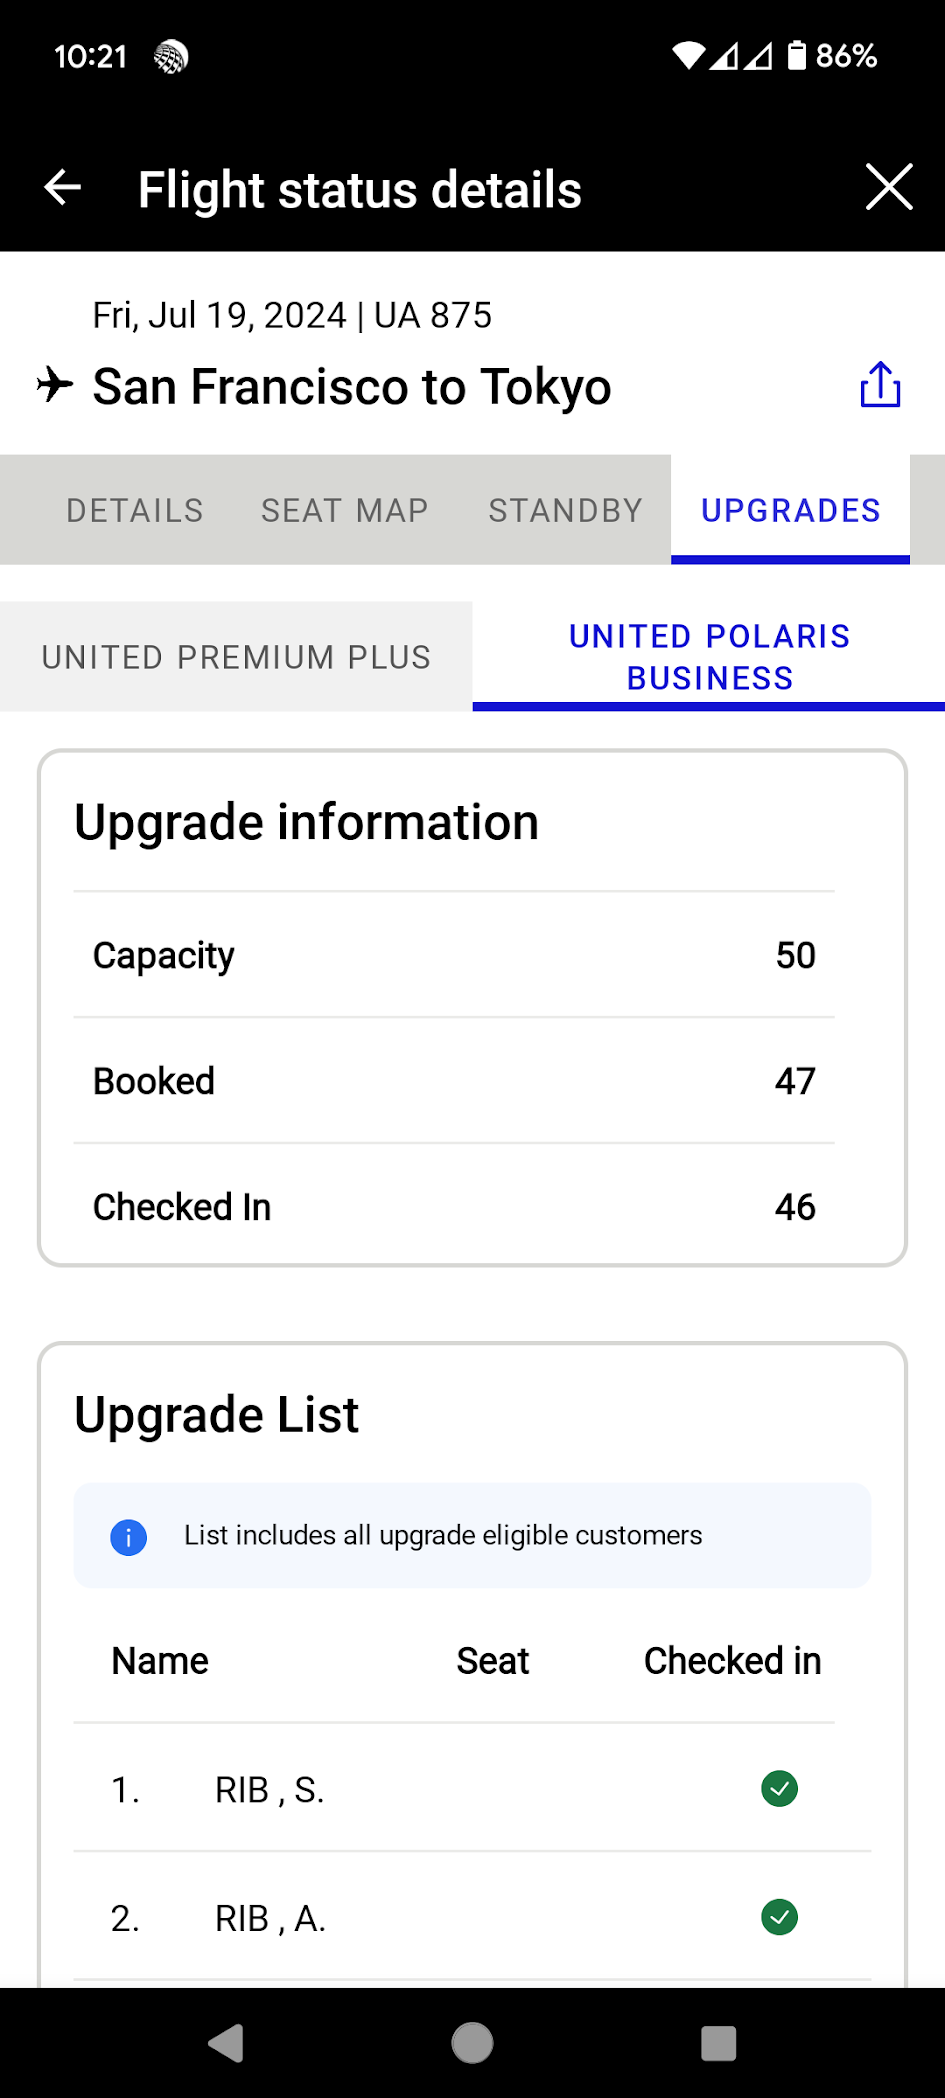Tap the airplane icon beside the route

point(55,385)
